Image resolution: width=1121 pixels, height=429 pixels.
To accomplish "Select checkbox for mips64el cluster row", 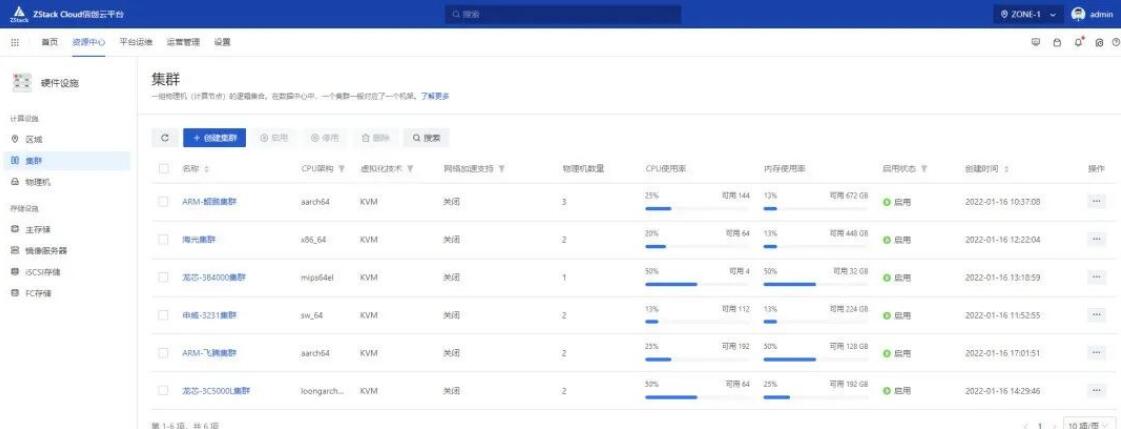I will click(x=164, y=277).
